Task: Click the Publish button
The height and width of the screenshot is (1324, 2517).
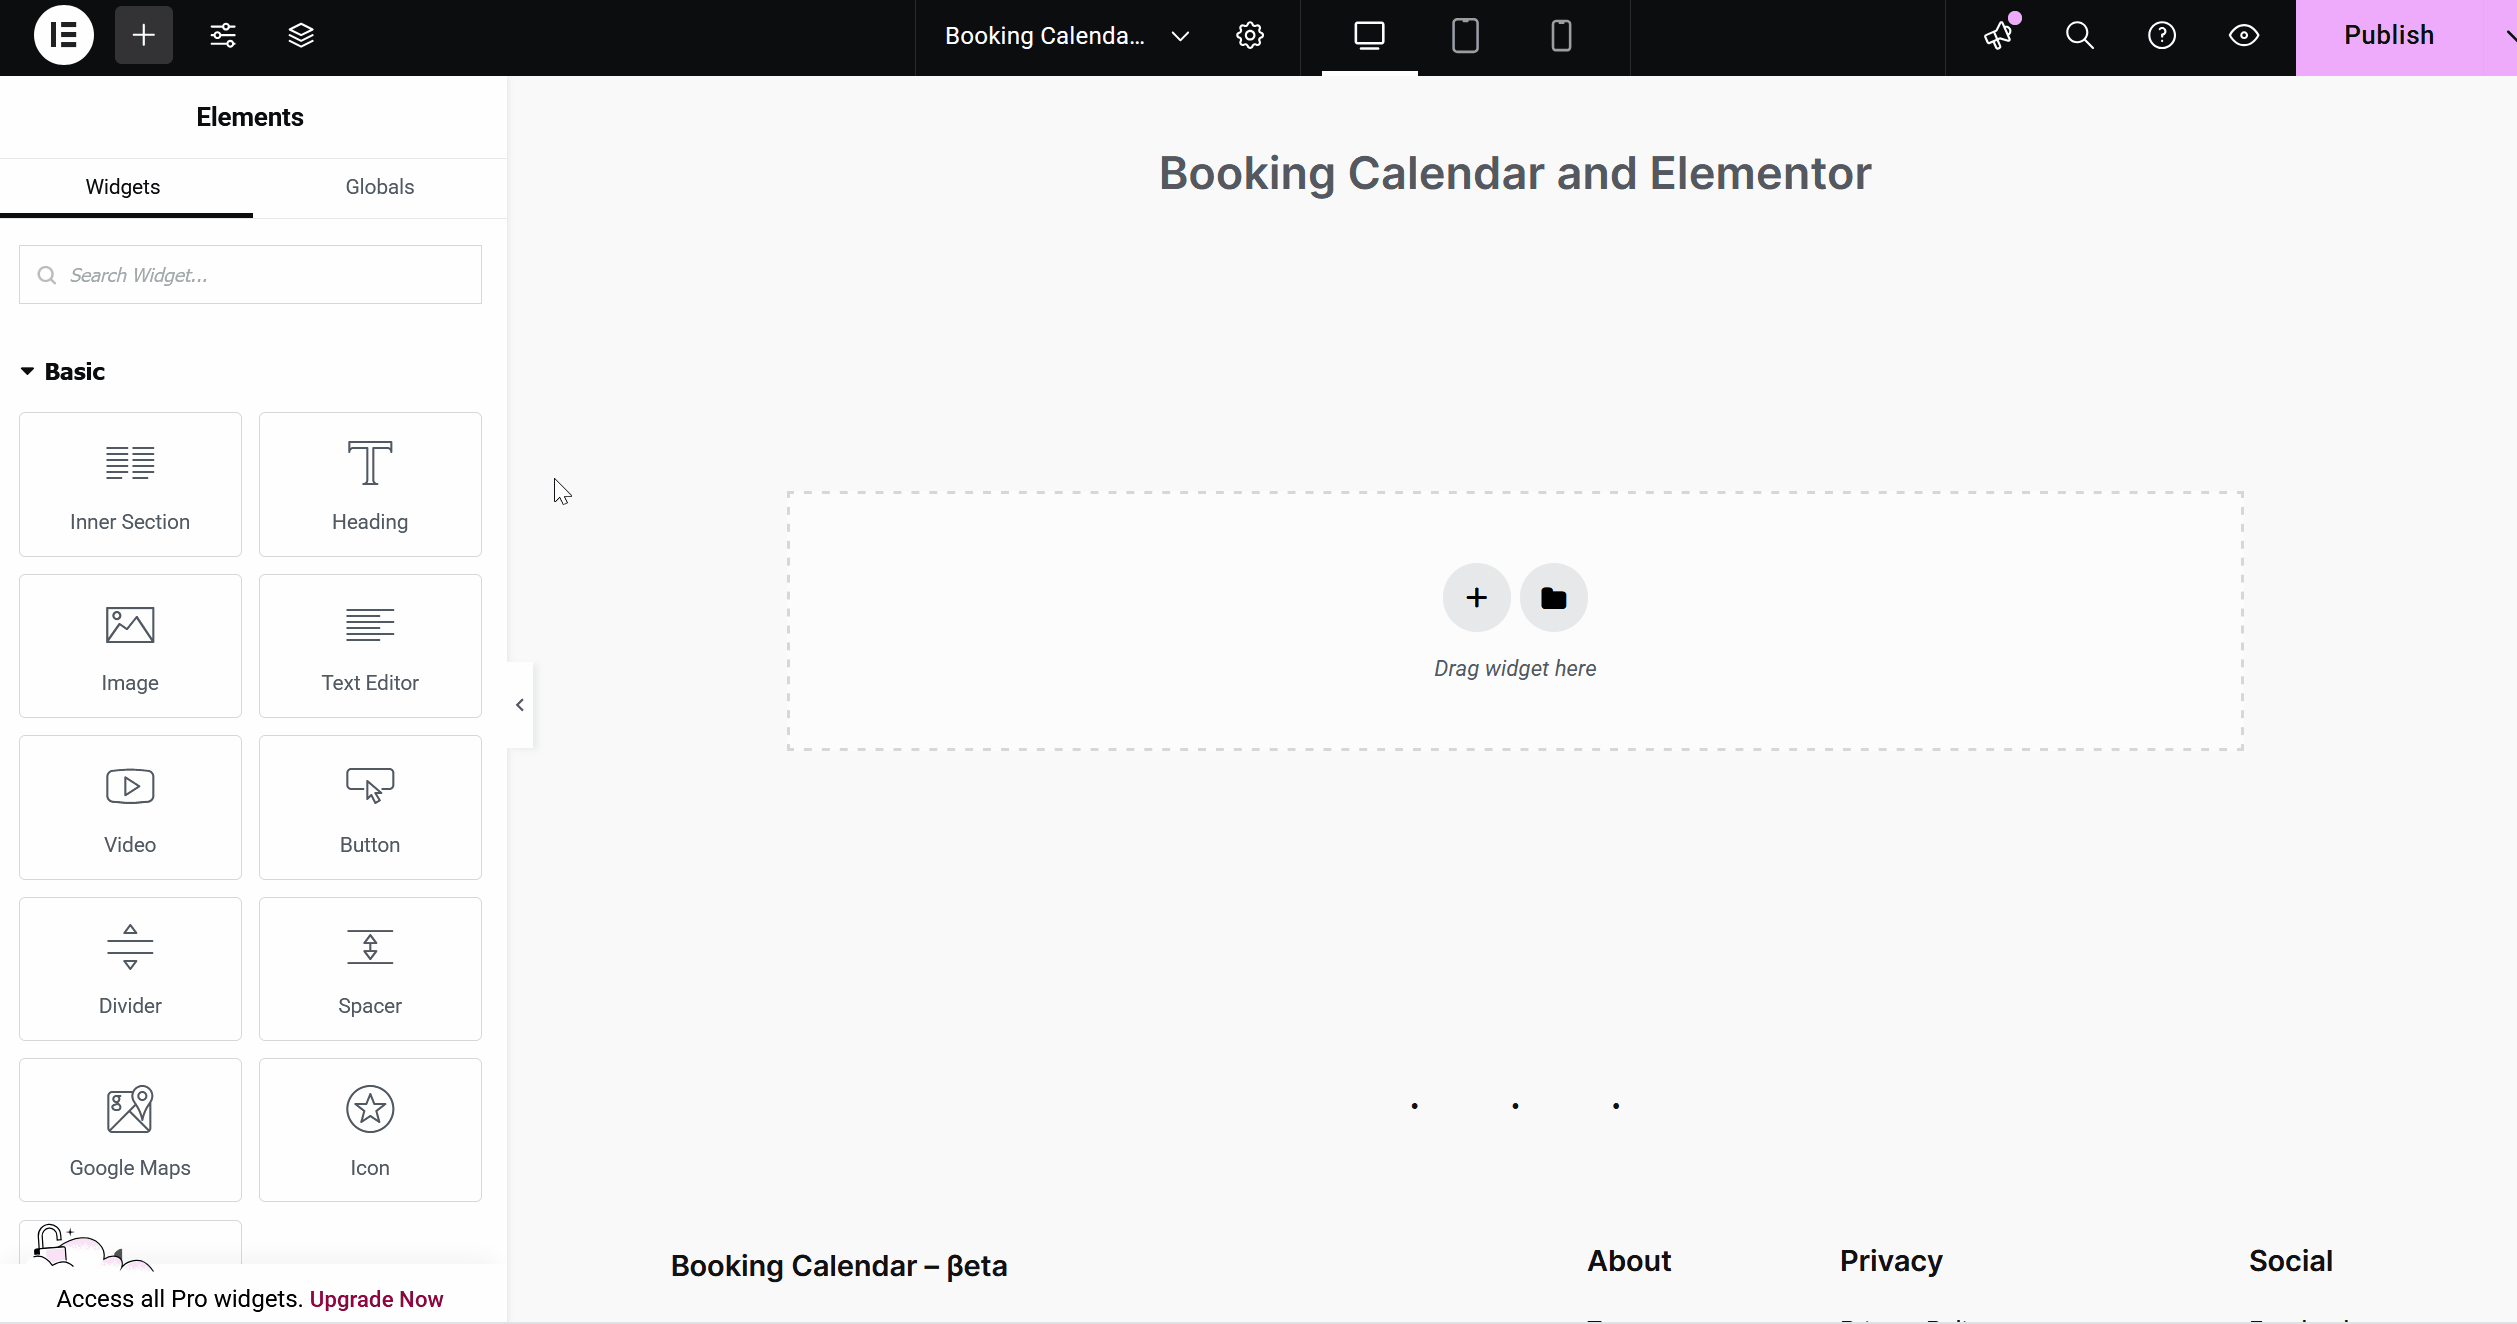Action: tap(2389, 35)
